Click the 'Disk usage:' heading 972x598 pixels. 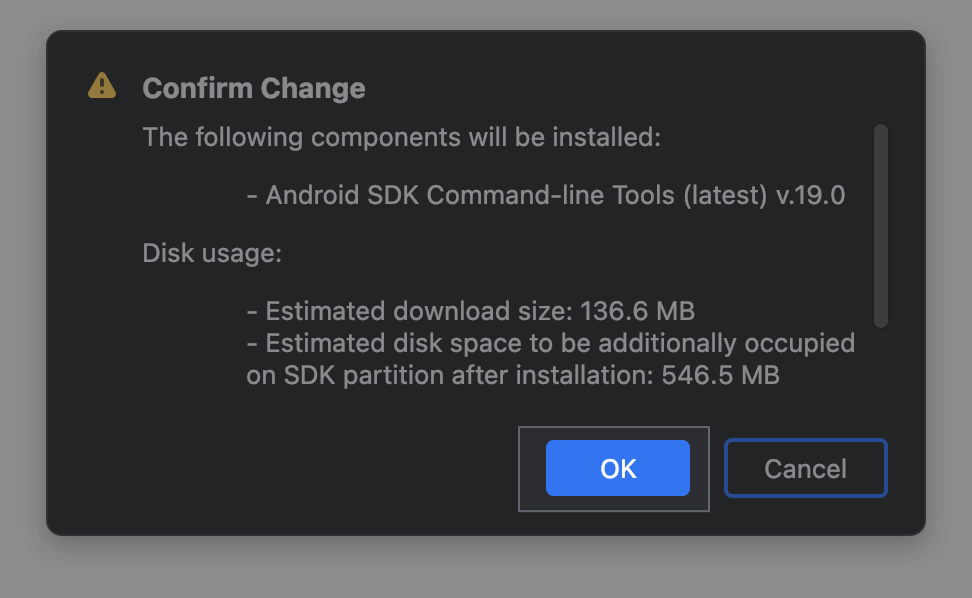click(212, 253)
